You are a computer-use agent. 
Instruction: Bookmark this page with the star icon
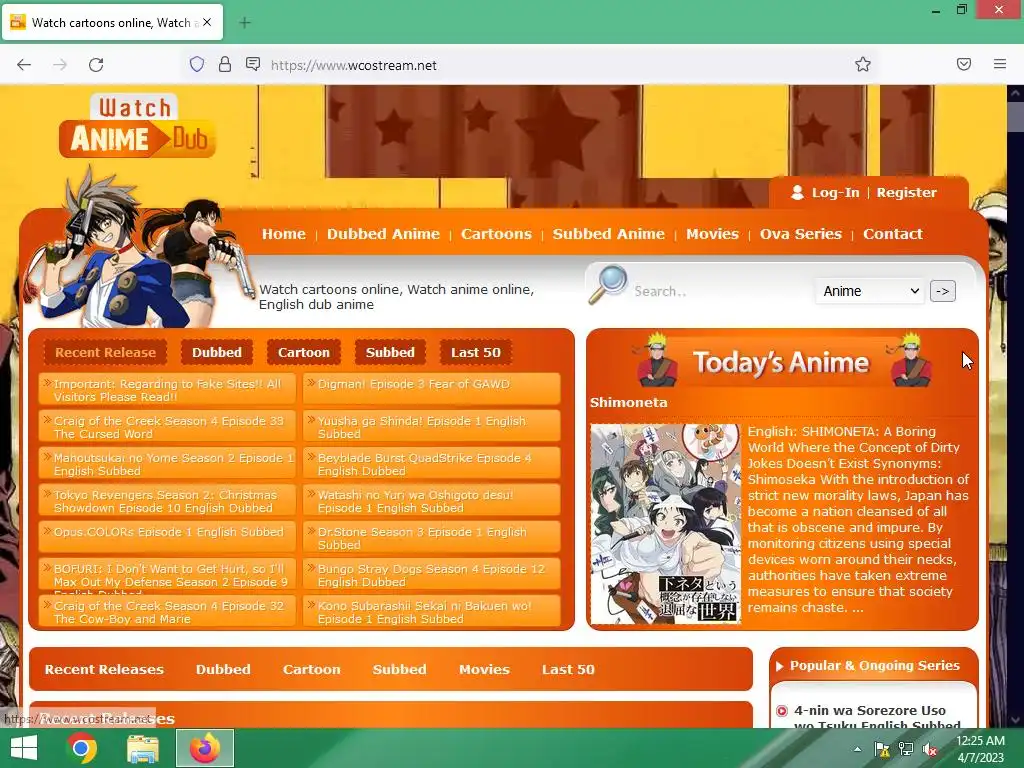click(x=863, y=64)
